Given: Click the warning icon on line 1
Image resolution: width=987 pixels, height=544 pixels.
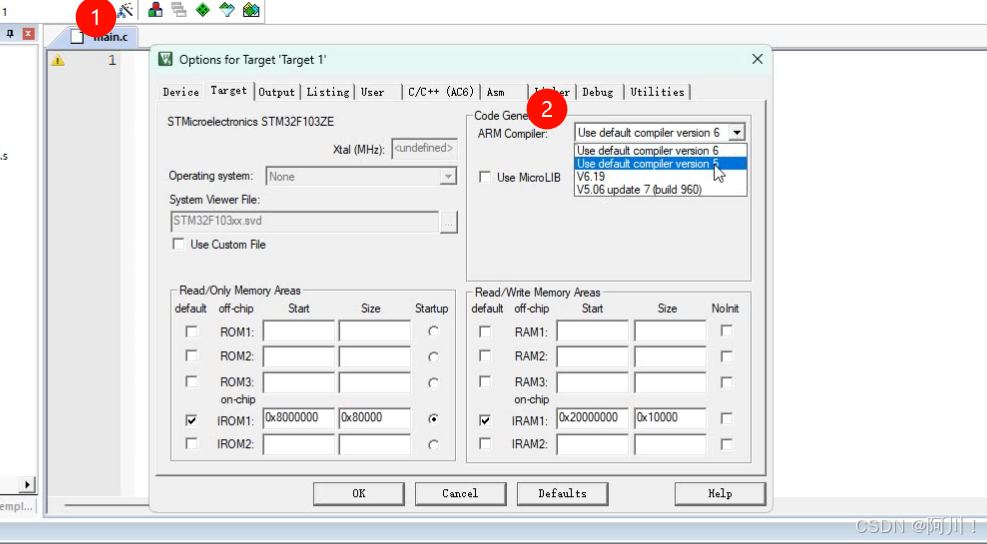Looking at the screenshot, I should pos(58,60).
